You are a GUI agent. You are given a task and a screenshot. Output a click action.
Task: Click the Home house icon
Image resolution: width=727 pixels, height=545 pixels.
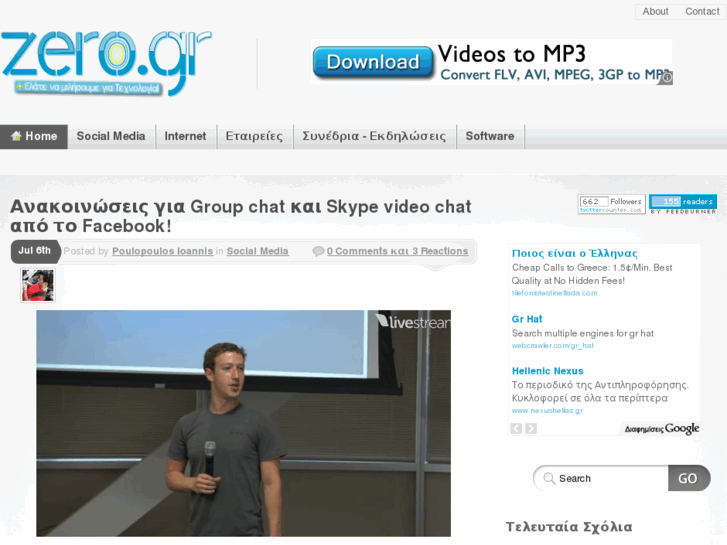click(x=16, y=136)
